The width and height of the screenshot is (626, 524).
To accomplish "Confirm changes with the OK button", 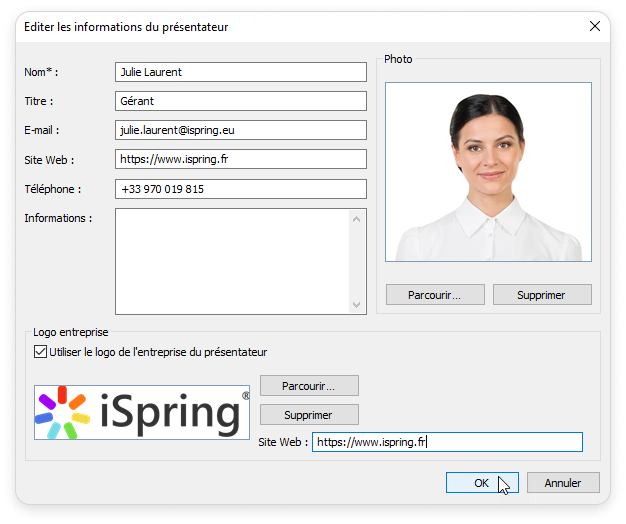I will 481,483.
